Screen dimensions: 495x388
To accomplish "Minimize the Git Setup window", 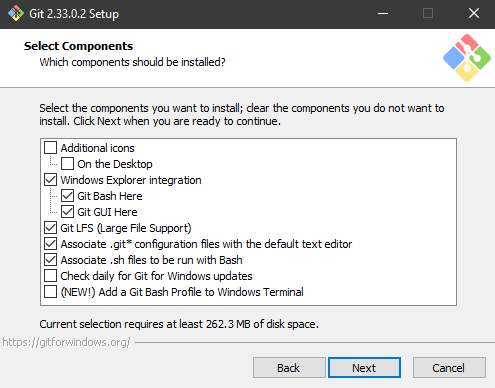I will (383, 14).
